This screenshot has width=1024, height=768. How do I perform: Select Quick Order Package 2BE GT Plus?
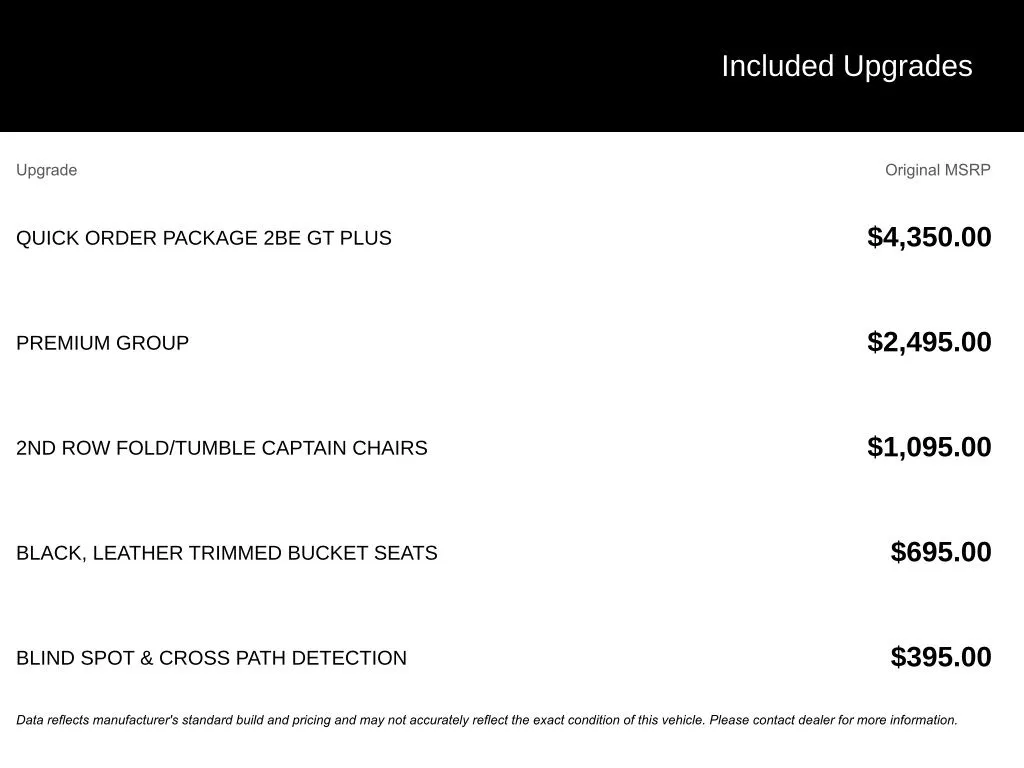coord(203,238)
